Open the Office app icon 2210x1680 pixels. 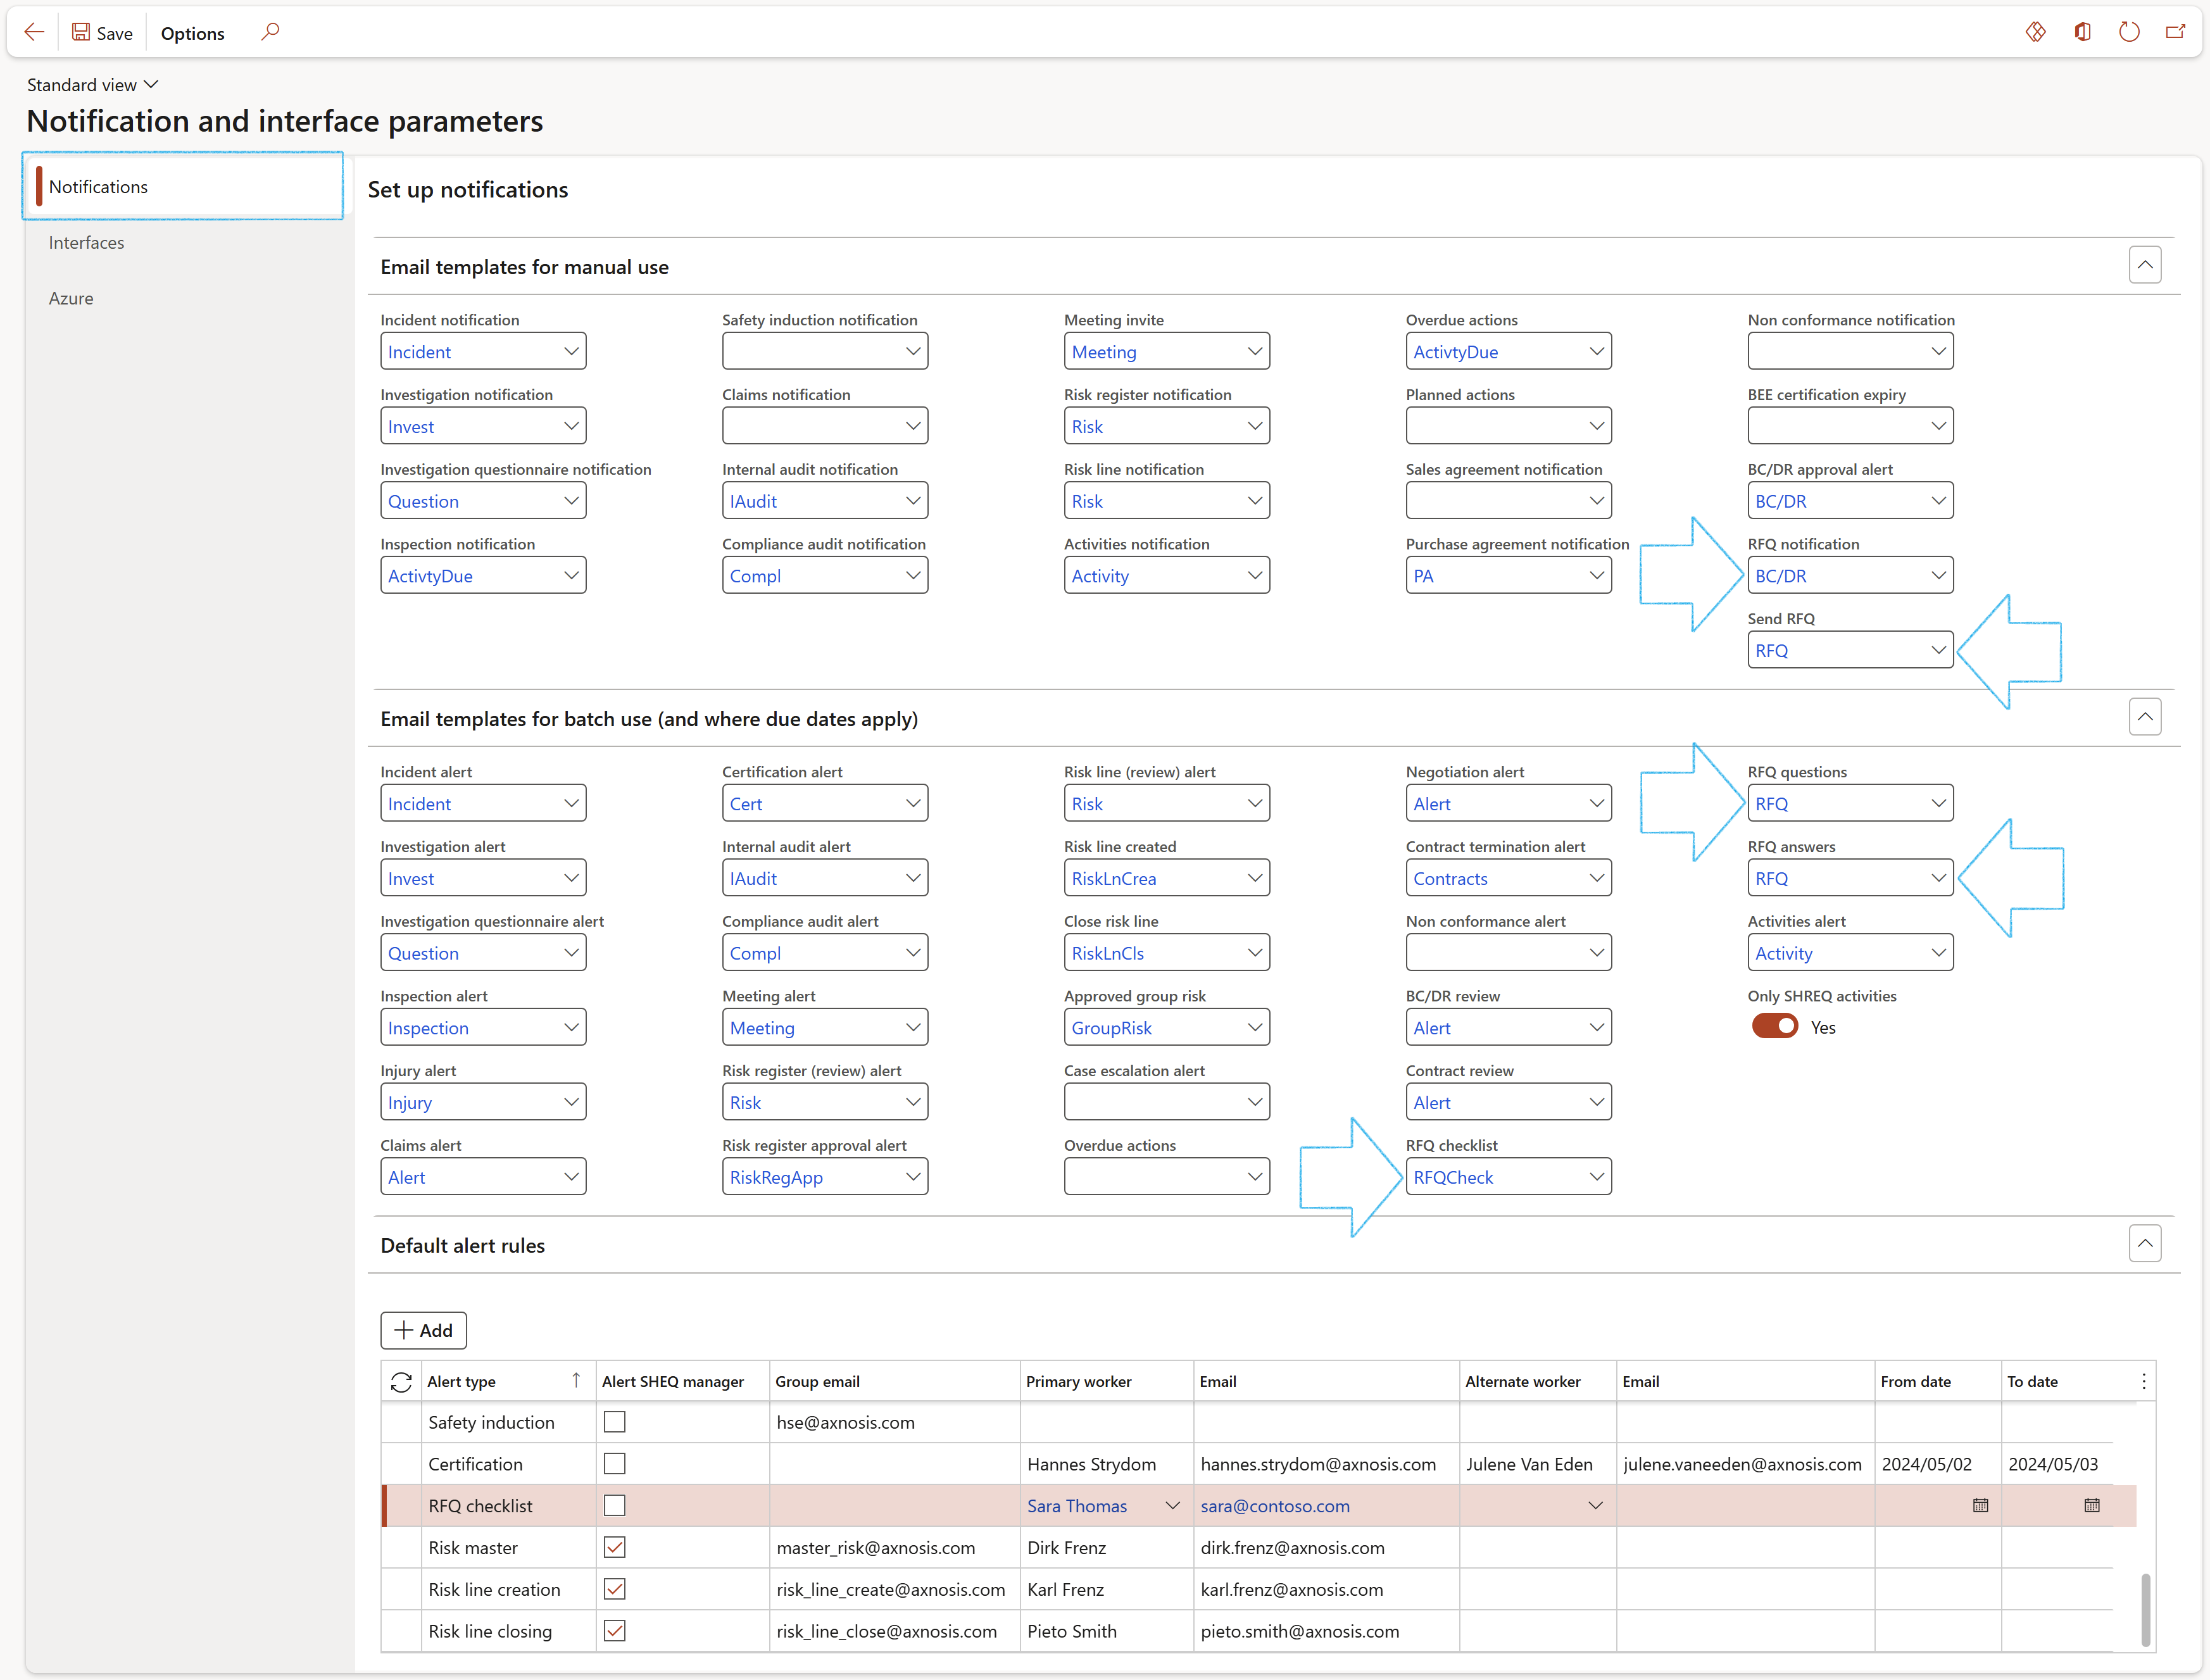pyautogui.click(x=2082, y=32)
